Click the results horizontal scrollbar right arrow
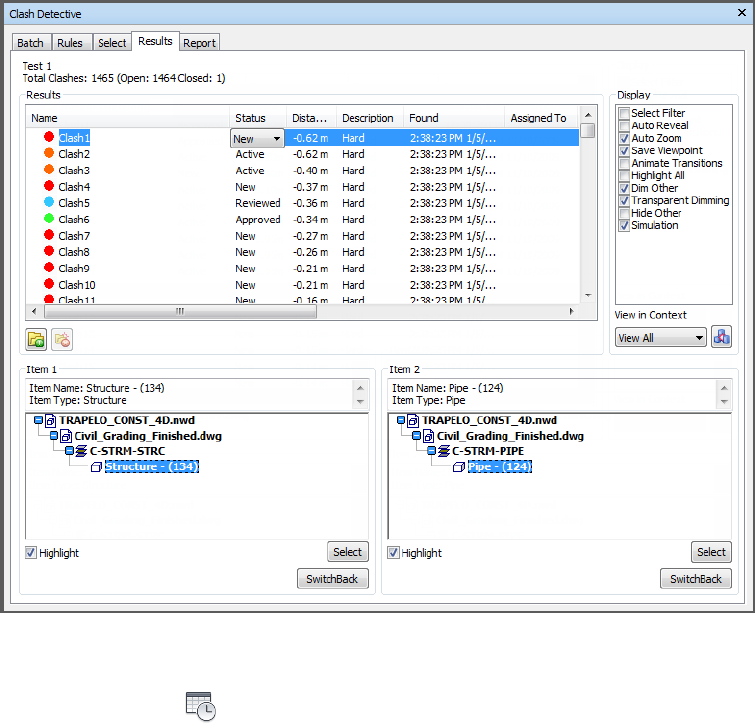 pyautogui.click(x=572, y=311)
